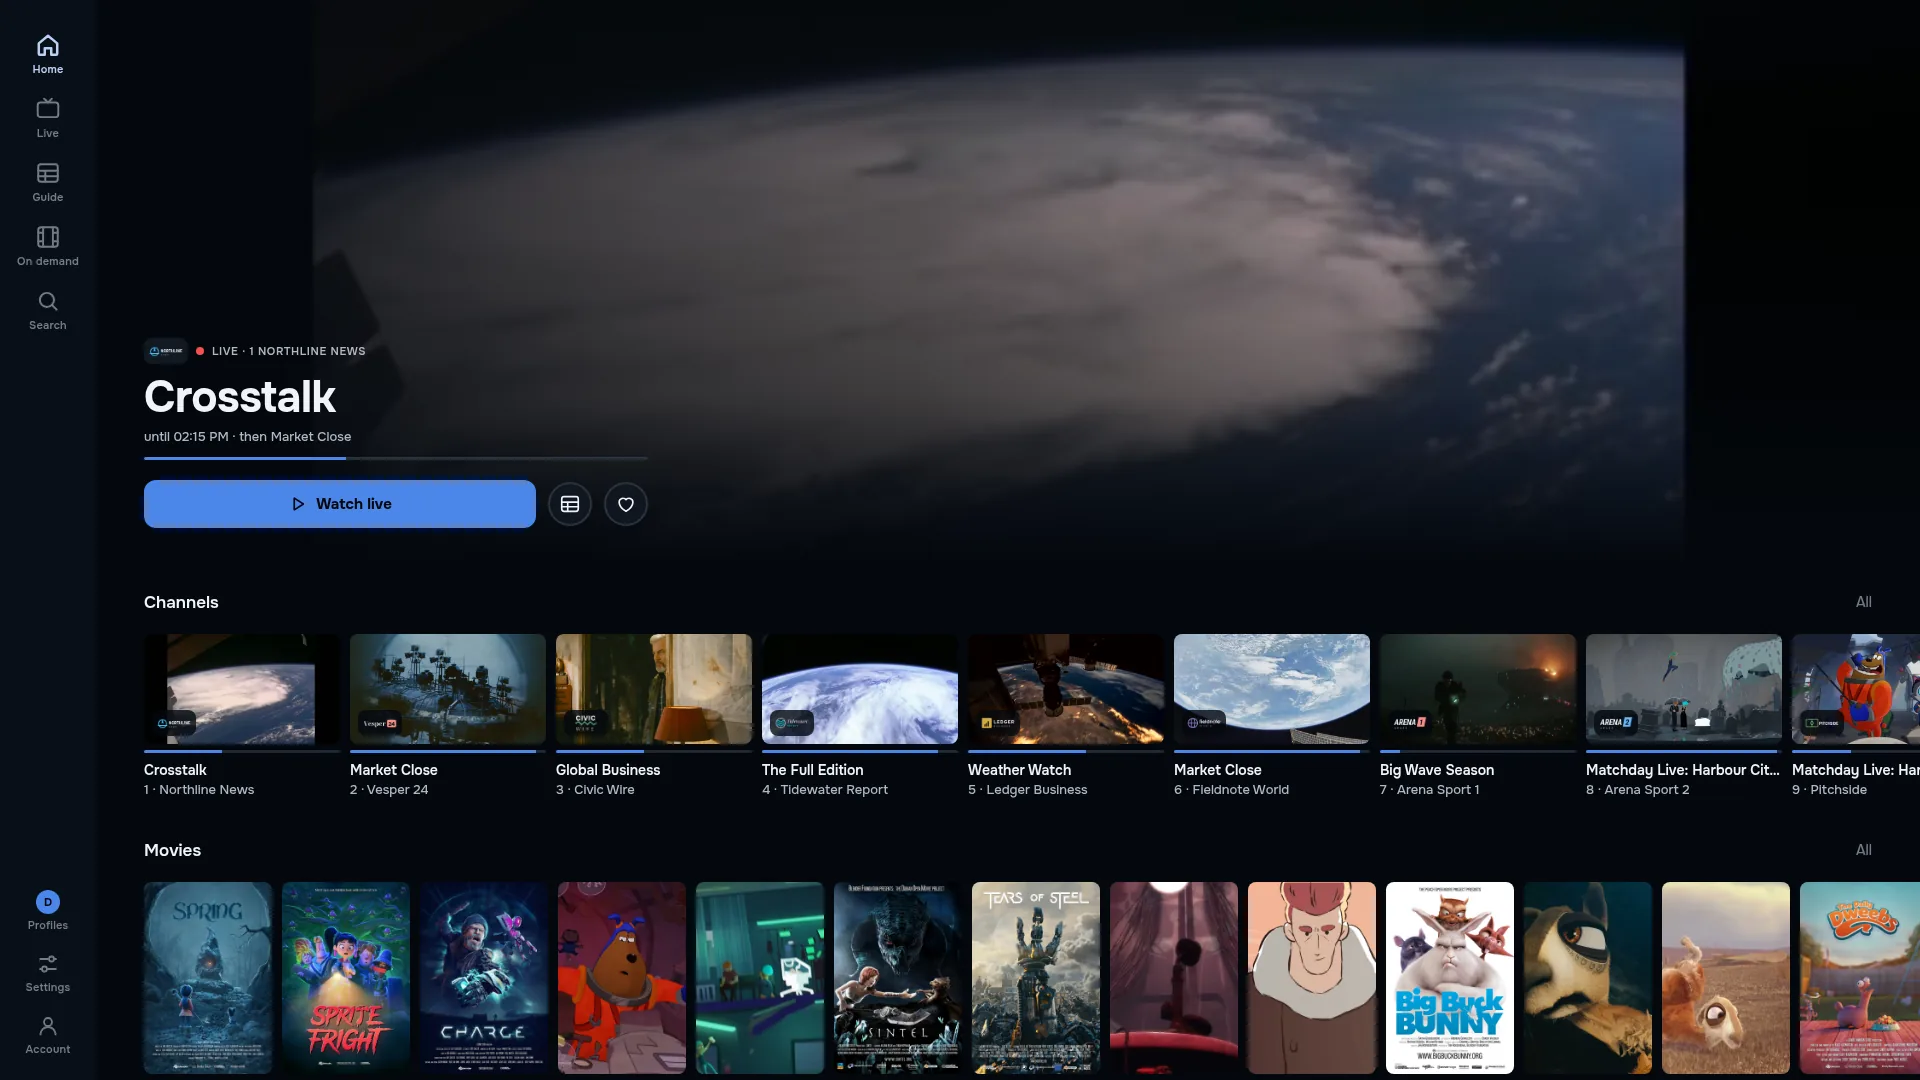Click the Crosstalk programme progress bar

coord(396,458)
